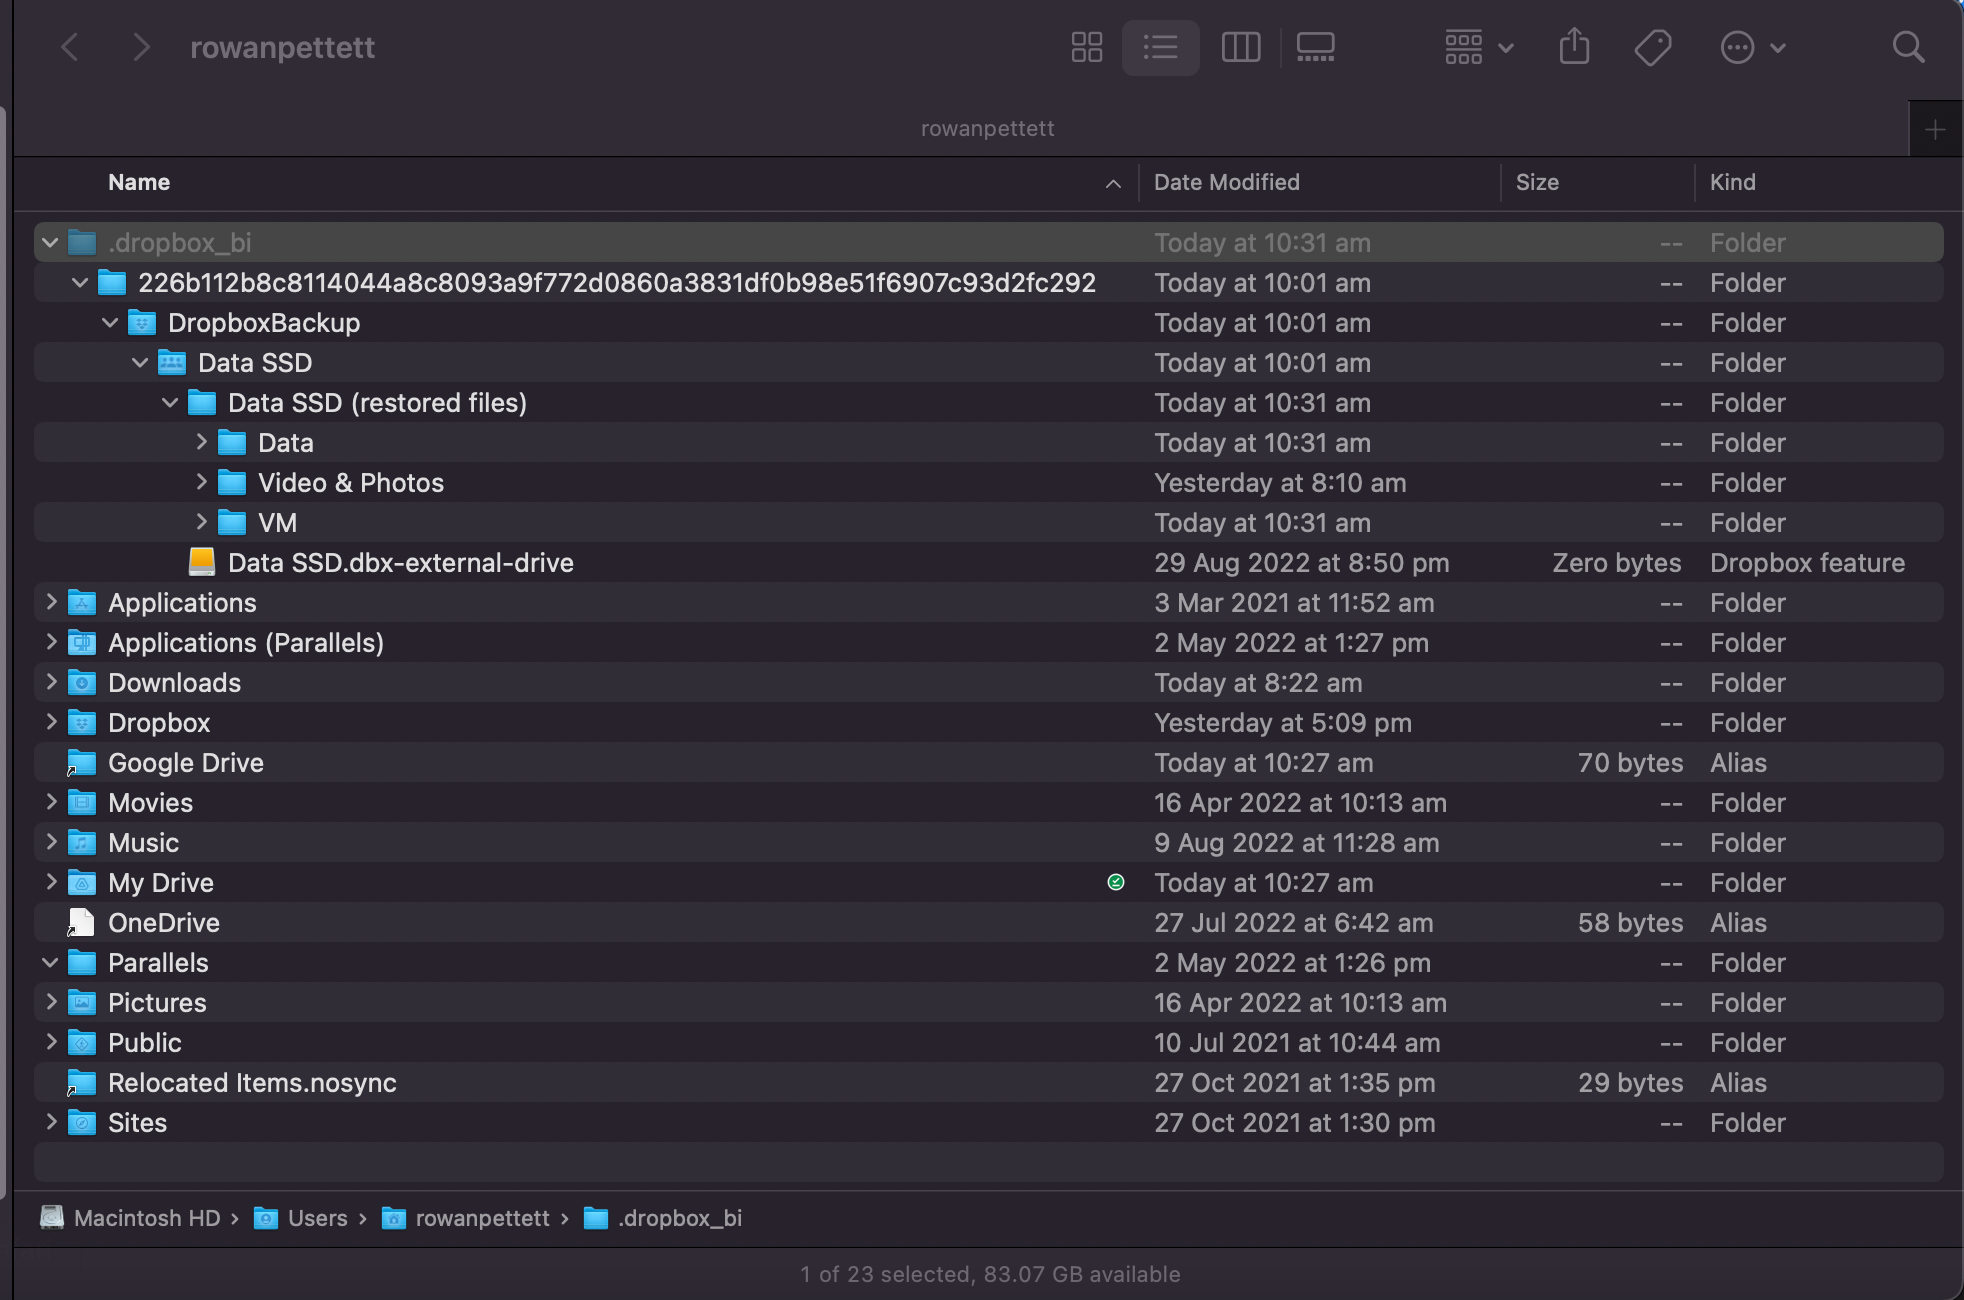Screen dimensions: 1964x1300
Task: Select the Music folder icon
Action: (x=82, y=843)
